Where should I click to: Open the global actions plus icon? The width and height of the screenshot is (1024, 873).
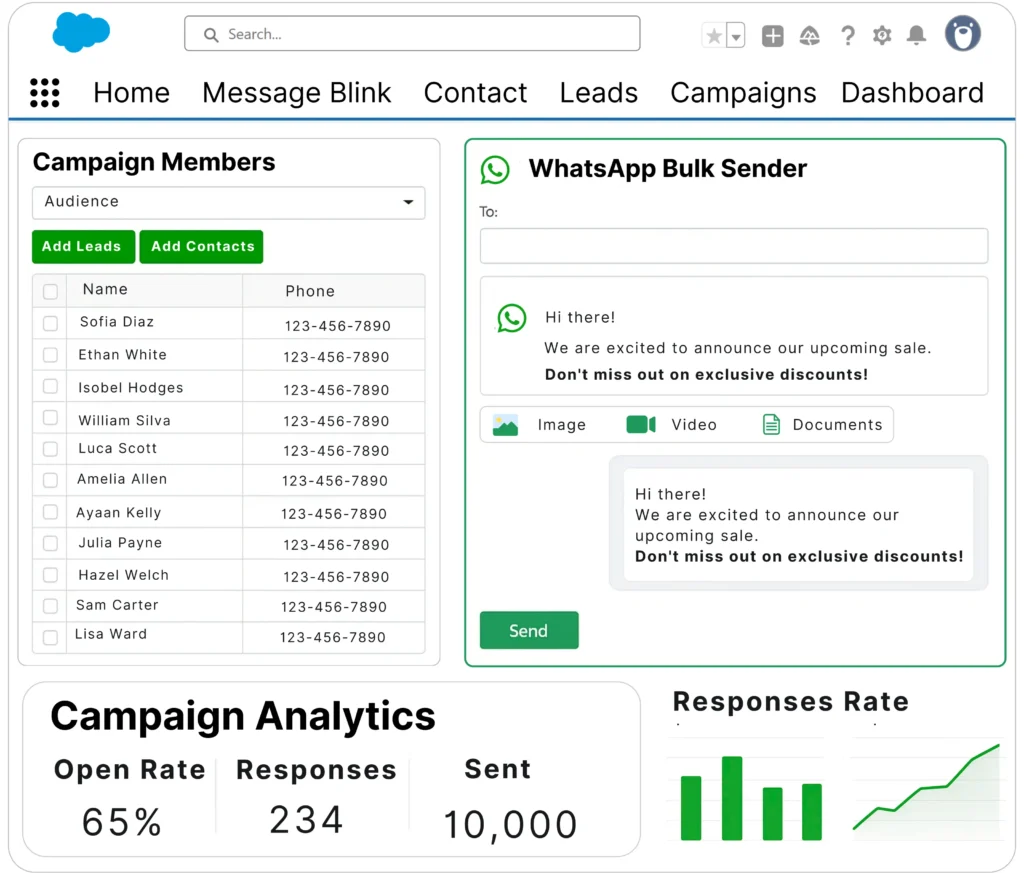click(x=772, y=36)
